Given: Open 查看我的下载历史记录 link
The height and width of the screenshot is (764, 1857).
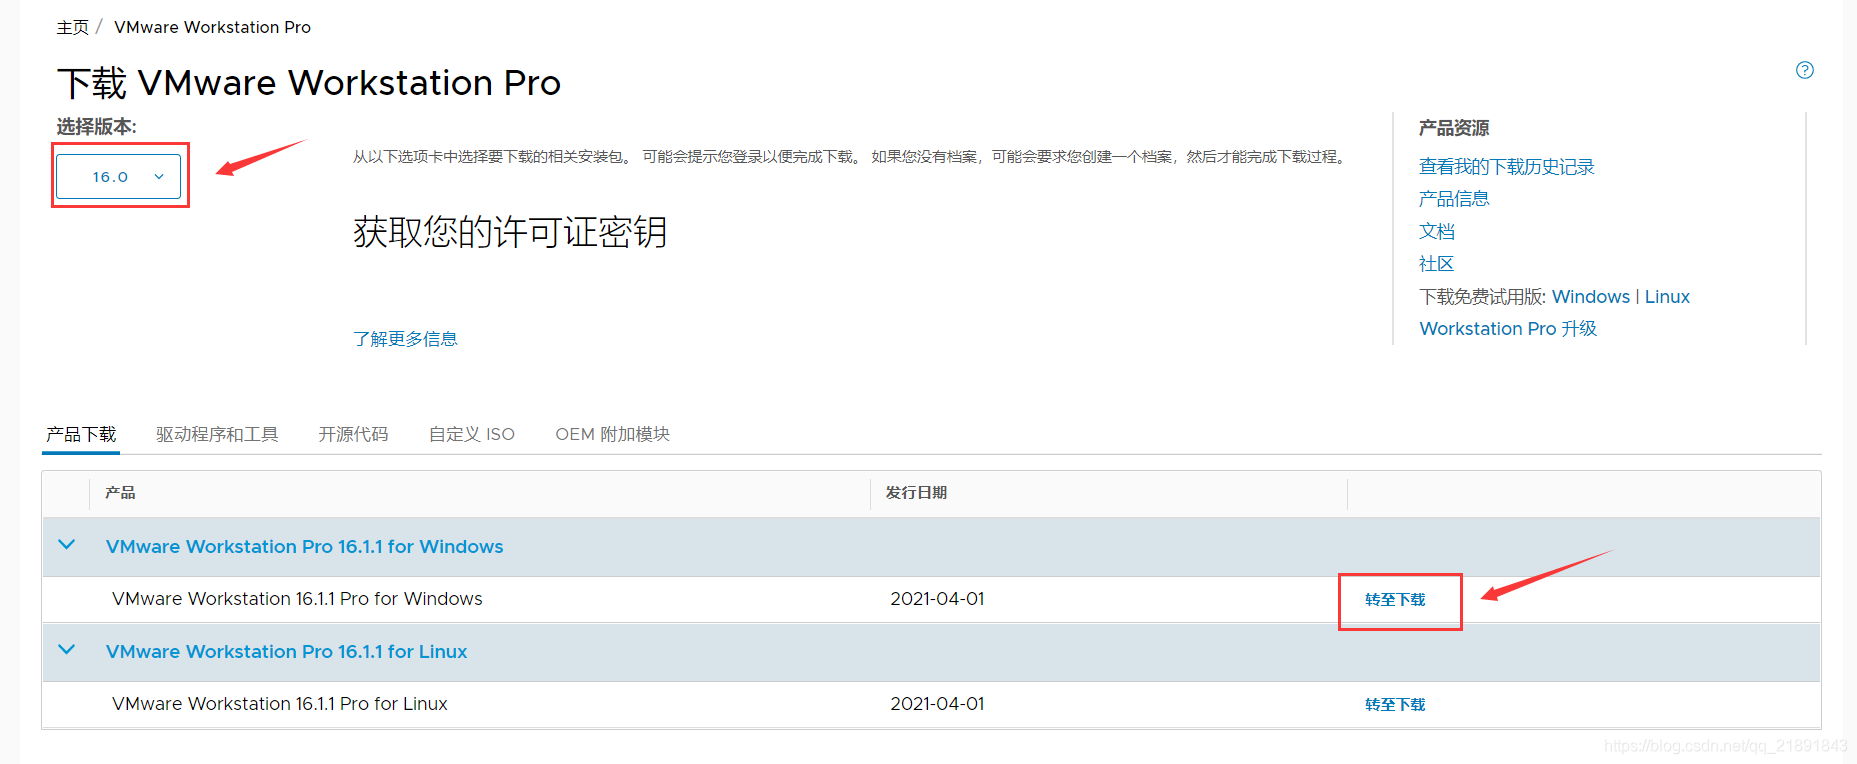Looking at the screenshot, I should tap(1506, 166).
